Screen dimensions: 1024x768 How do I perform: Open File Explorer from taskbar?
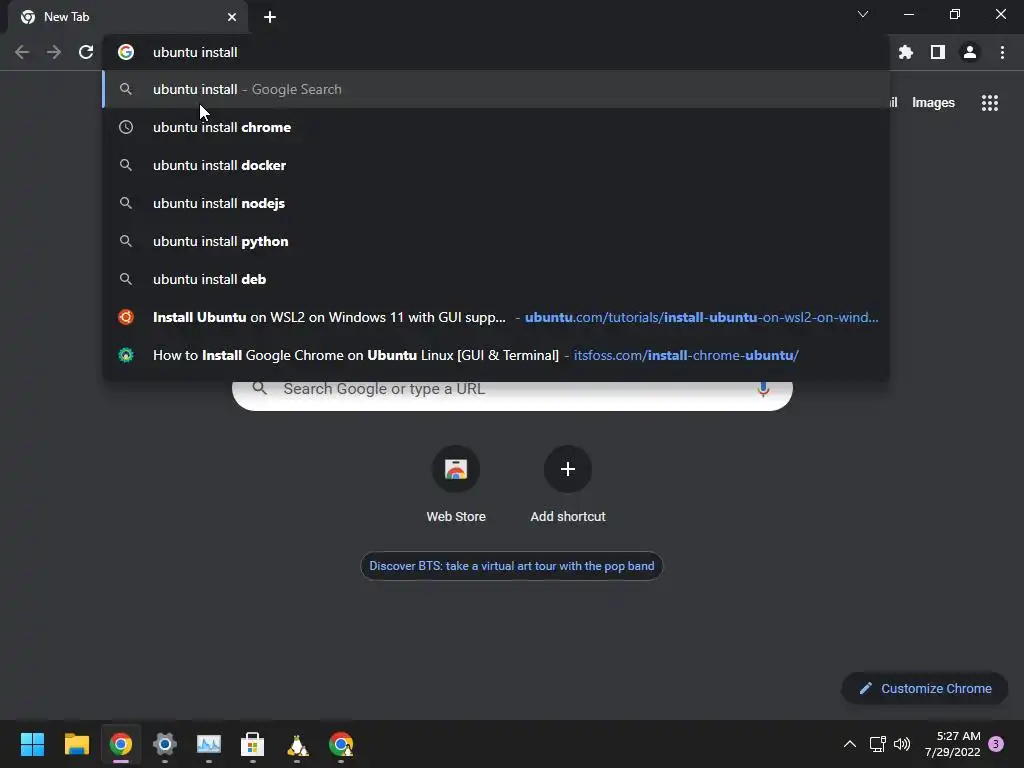pos(76,744)
